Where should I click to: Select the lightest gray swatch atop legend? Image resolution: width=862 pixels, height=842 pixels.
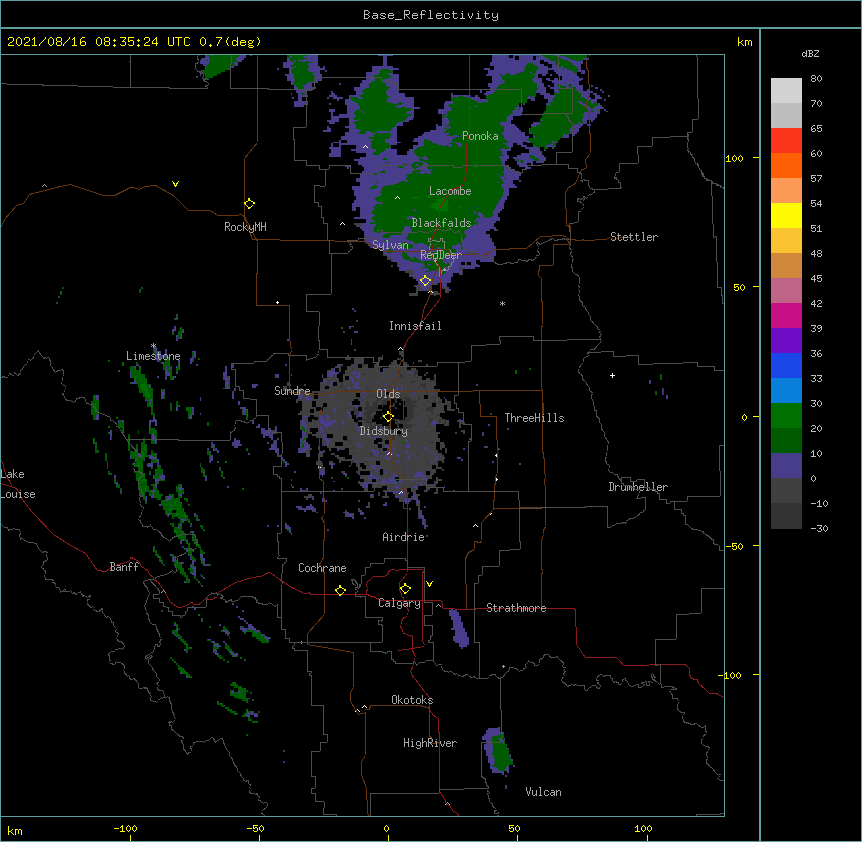[786, 90]
